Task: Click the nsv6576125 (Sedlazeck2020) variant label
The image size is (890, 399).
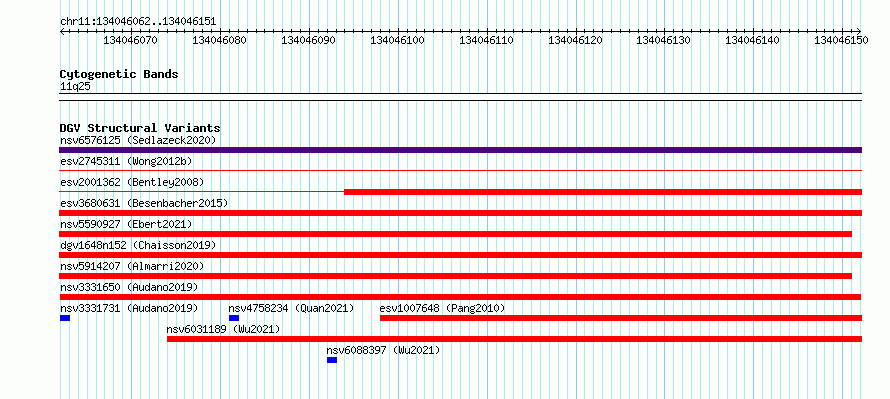Action: [138, 140]
